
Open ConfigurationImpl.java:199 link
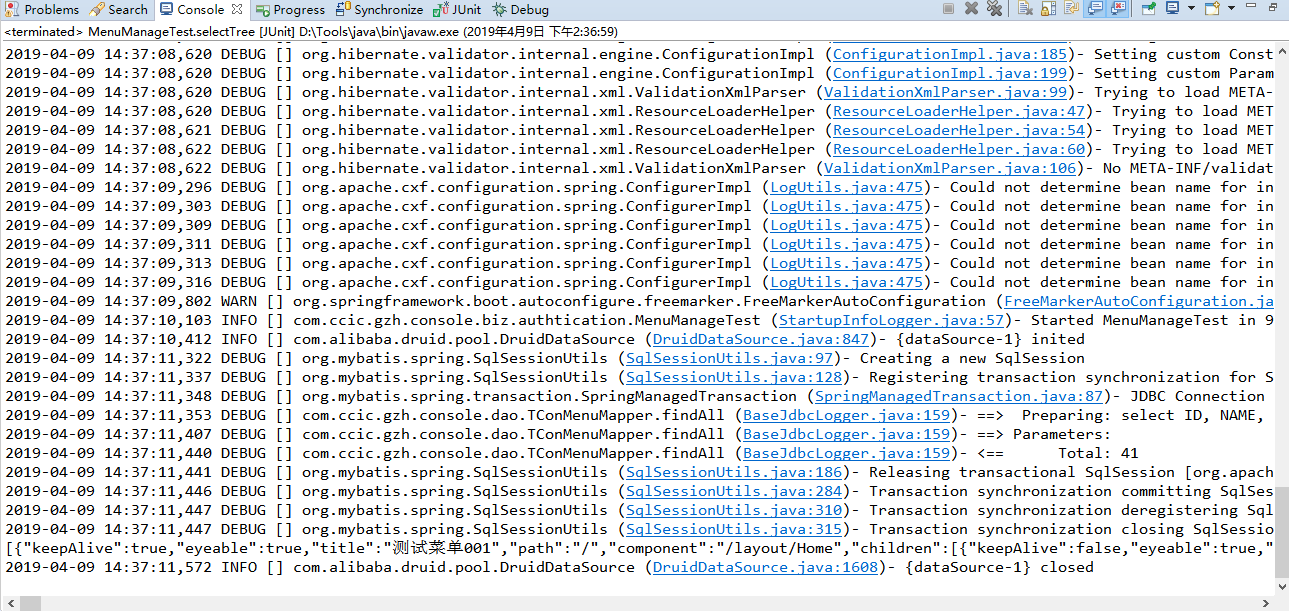[x=949, y=73]
